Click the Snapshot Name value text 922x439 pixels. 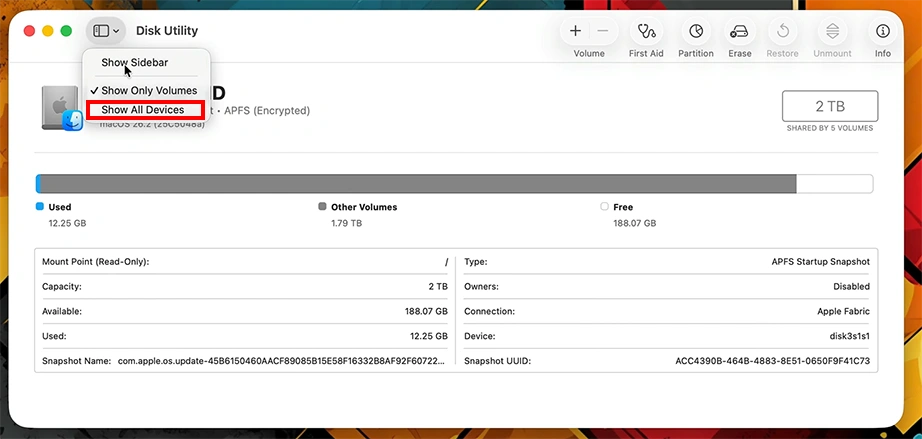(282, 361)
